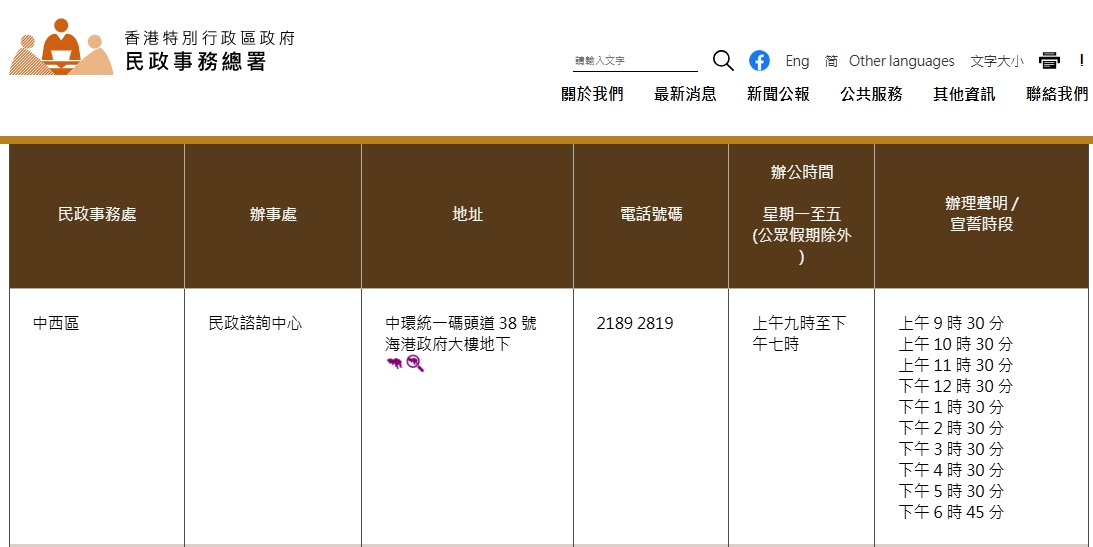The image size is (1093, 547).
Task: Click the 上午 10 時 30 分 time slot
Action: click(956, 344)
